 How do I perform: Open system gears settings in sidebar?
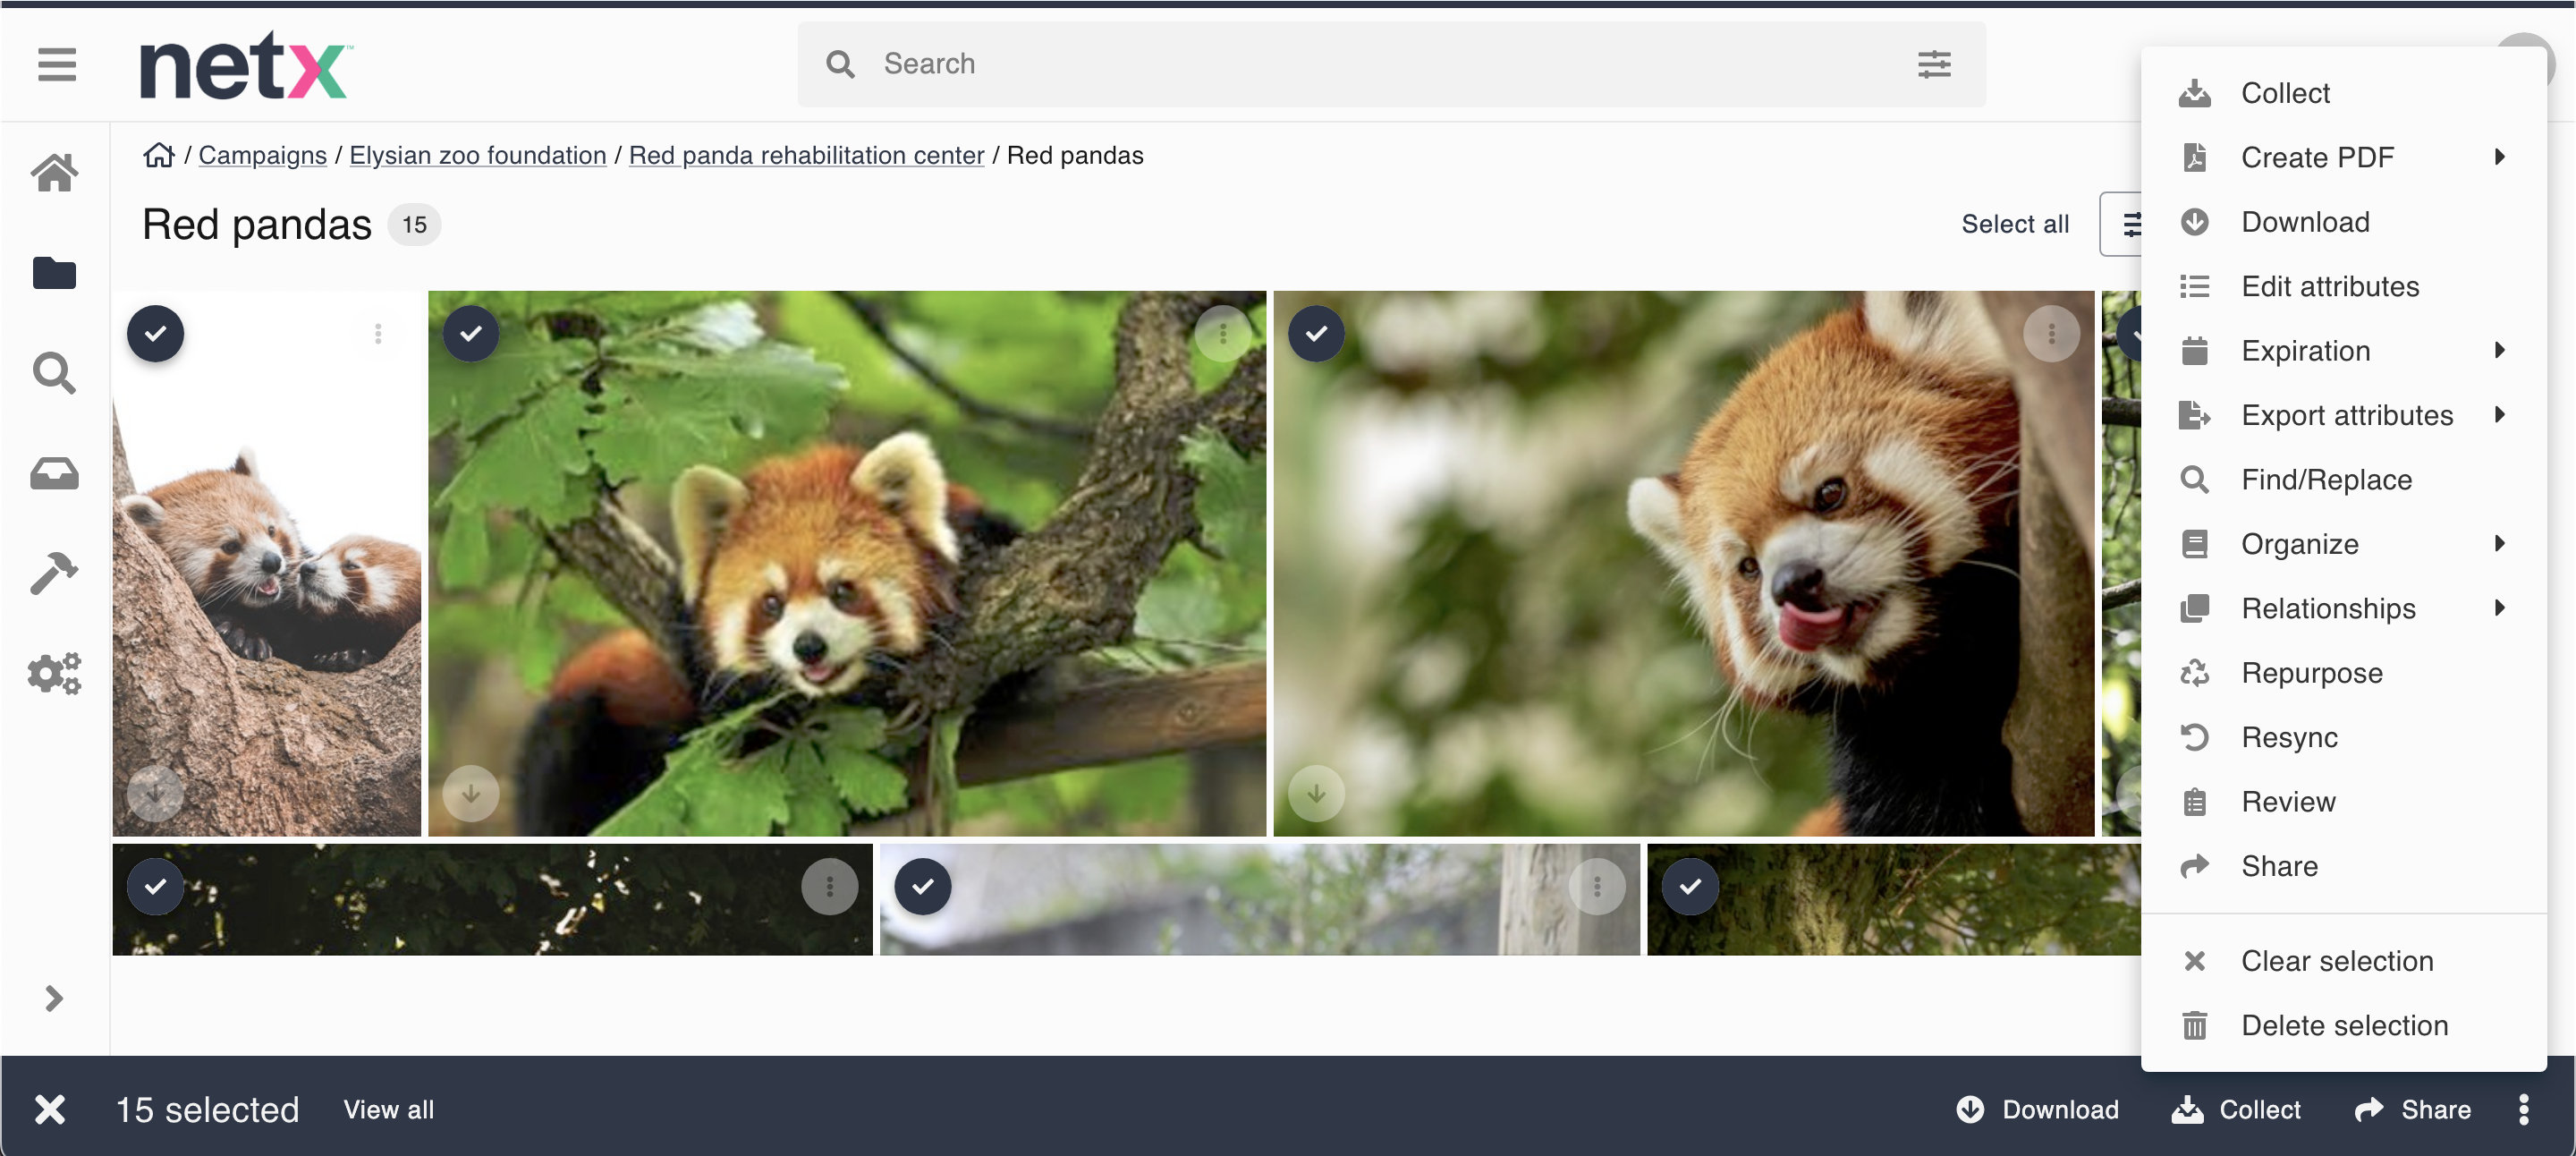pyautogui.click(x=54, y=673)
